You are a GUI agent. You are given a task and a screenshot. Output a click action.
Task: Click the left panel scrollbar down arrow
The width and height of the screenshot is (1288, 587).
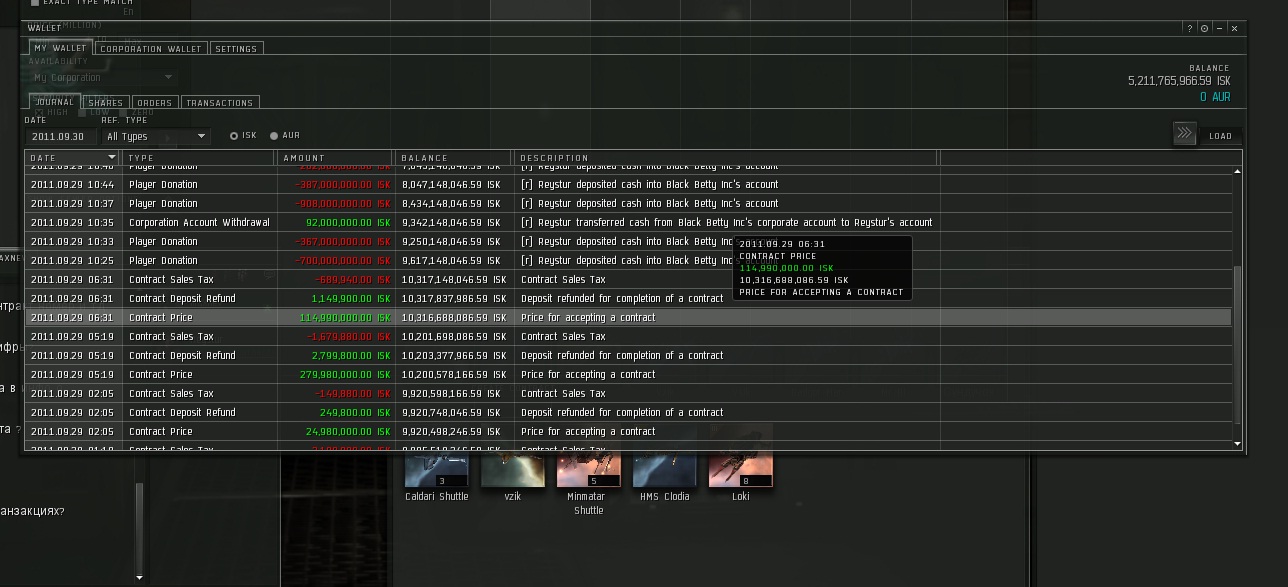(x=139, y=577)
